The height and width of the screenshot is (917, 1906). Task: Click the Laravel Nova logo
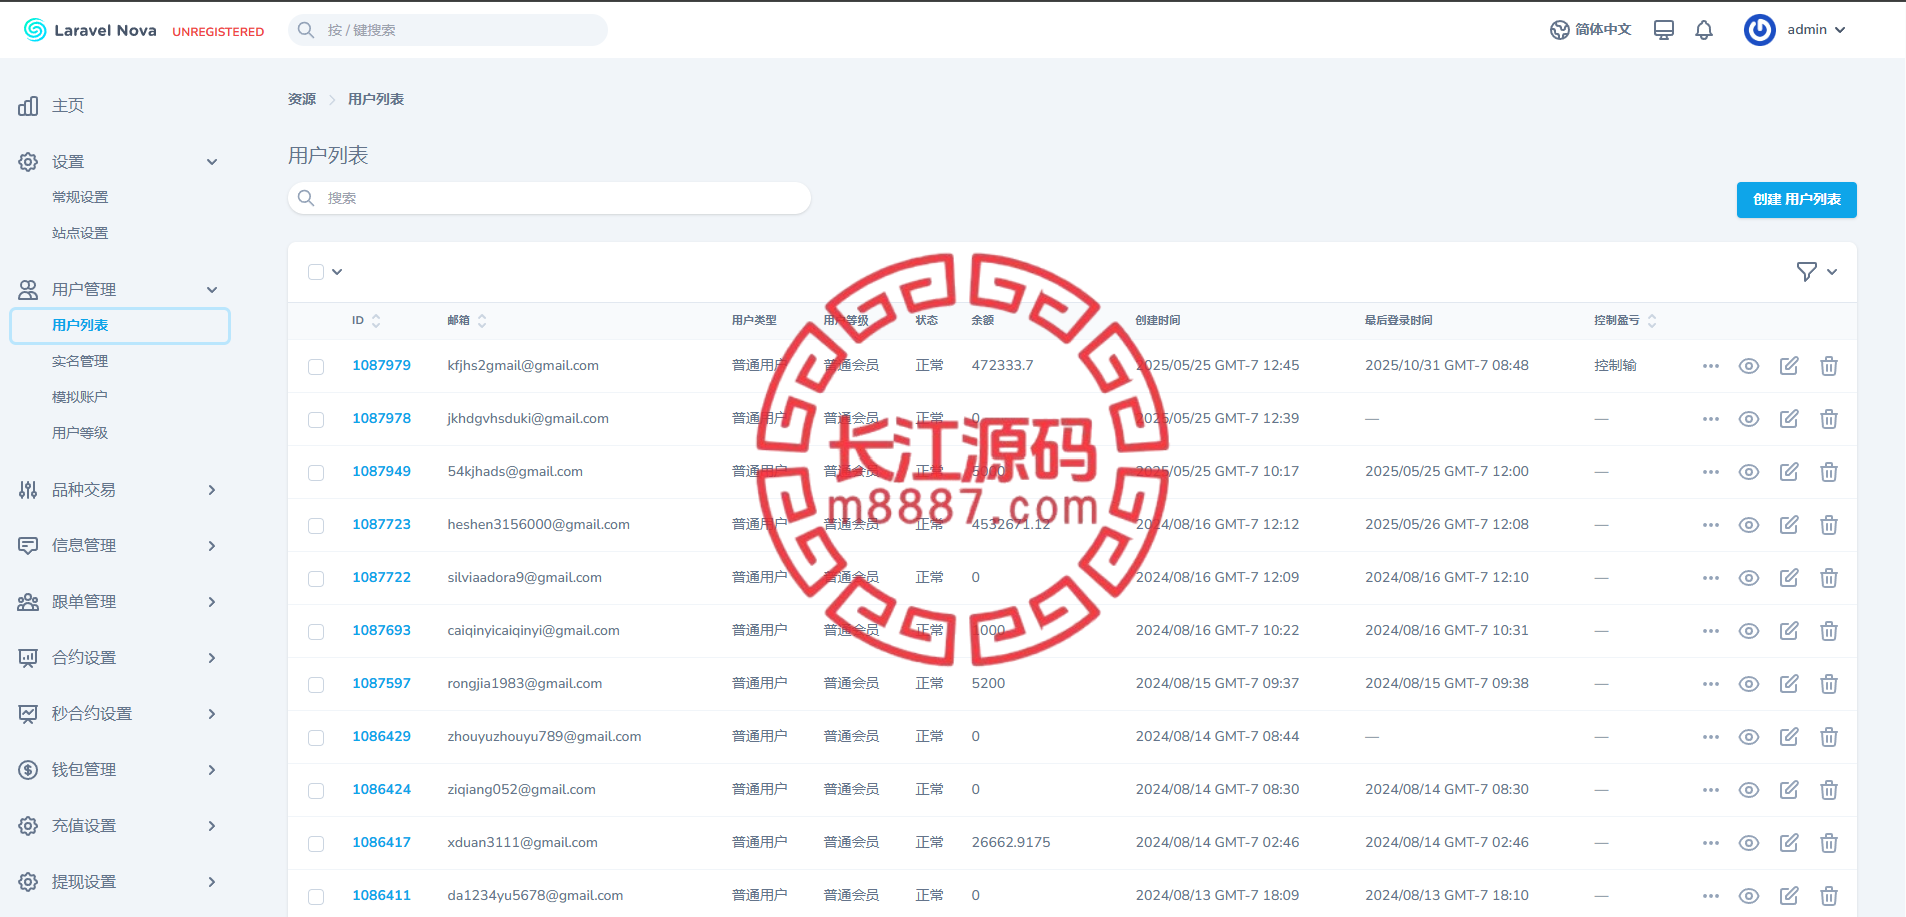tap(90, 30)
